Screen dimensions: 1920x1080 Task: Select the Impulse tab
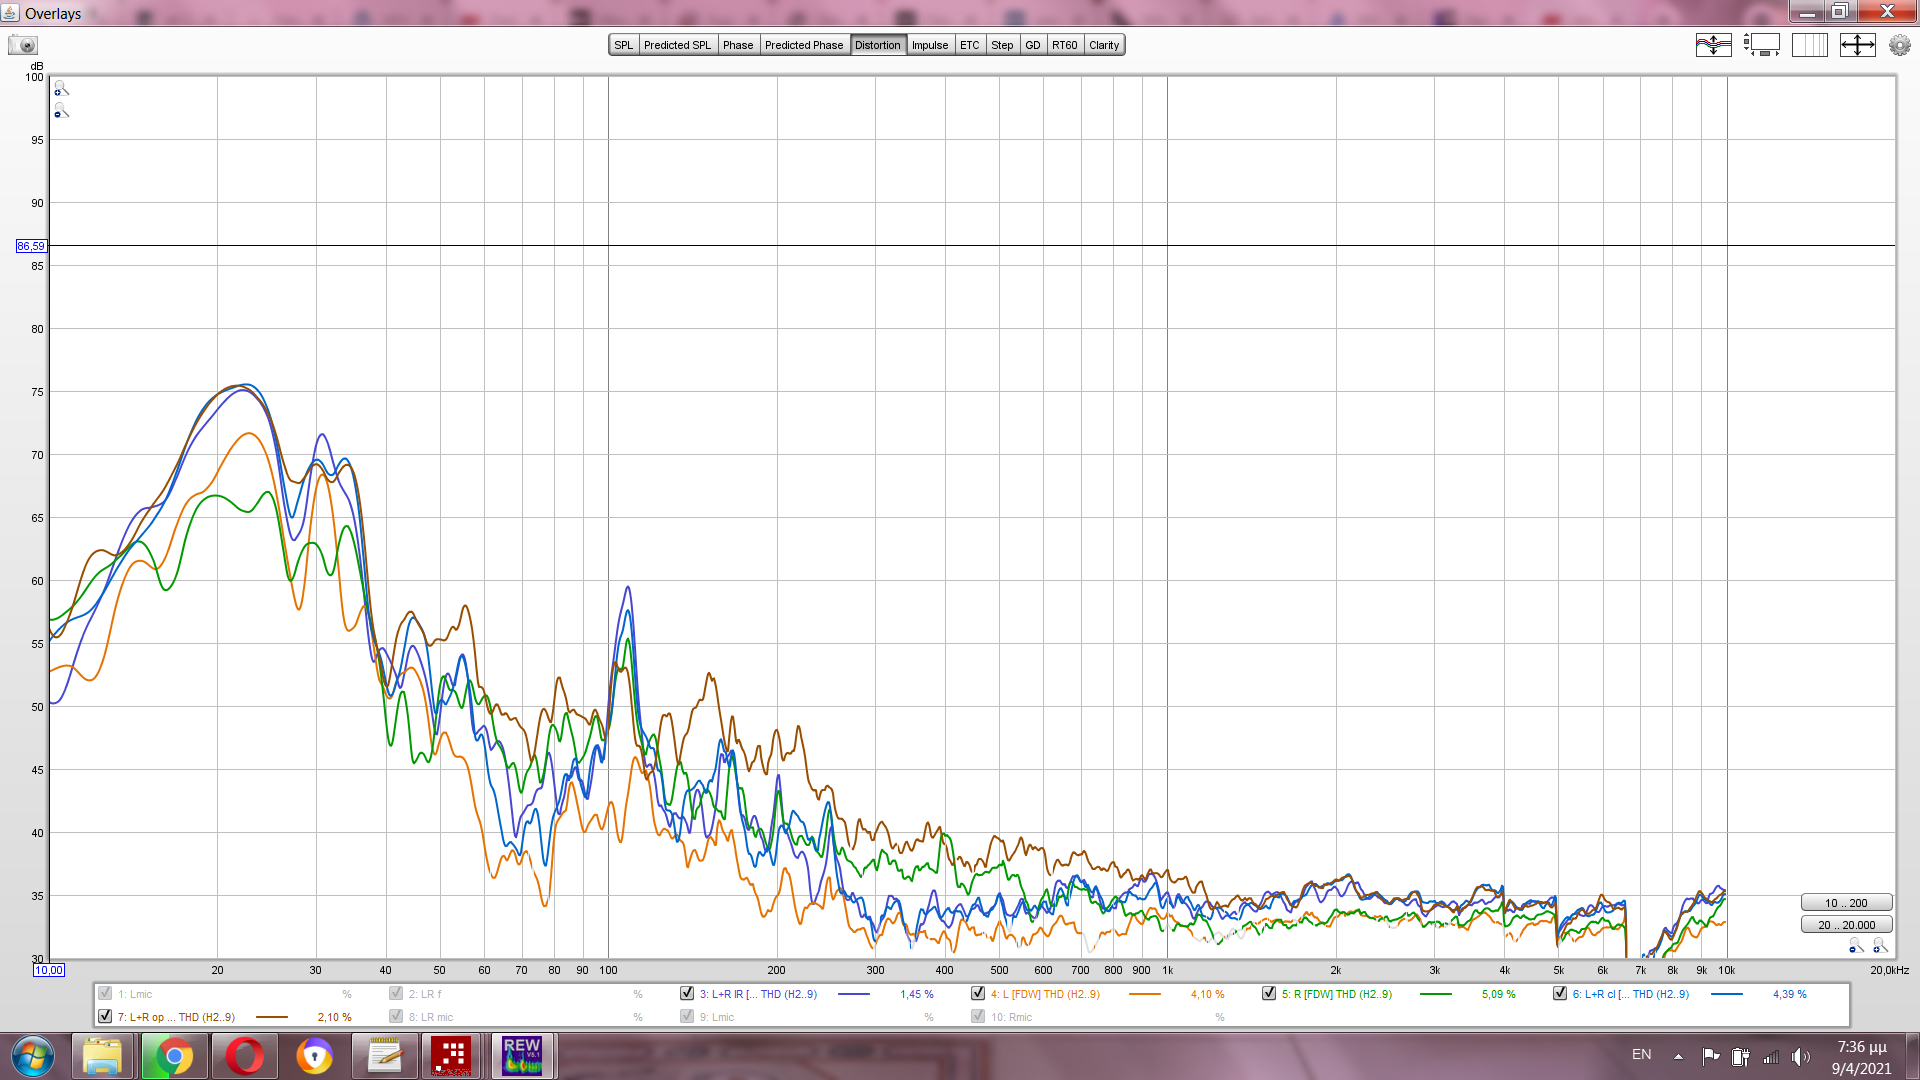click(929, 45)
